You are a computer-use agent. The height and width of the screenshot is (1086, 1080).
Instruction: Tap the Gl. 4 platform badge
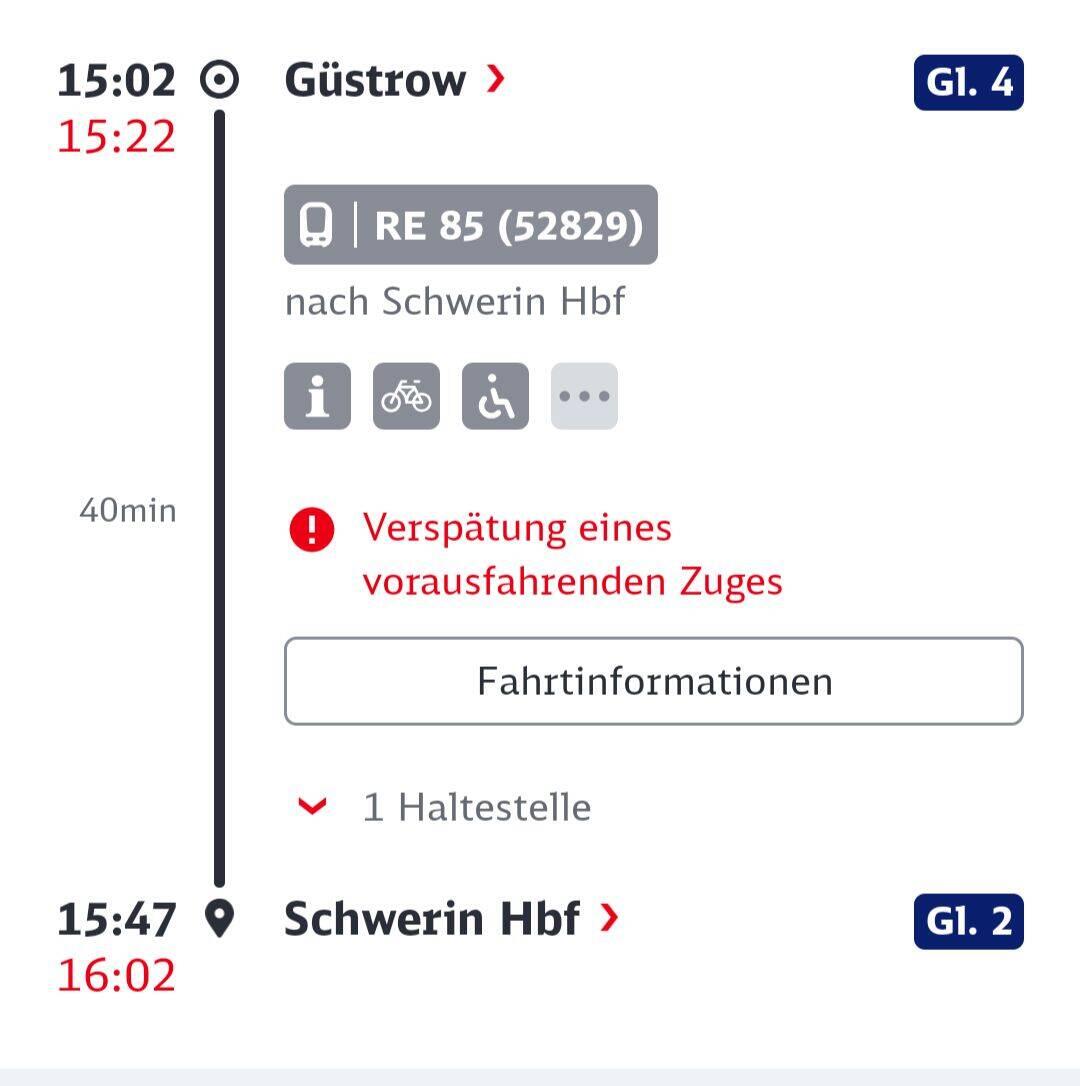(x=968, y=82)
